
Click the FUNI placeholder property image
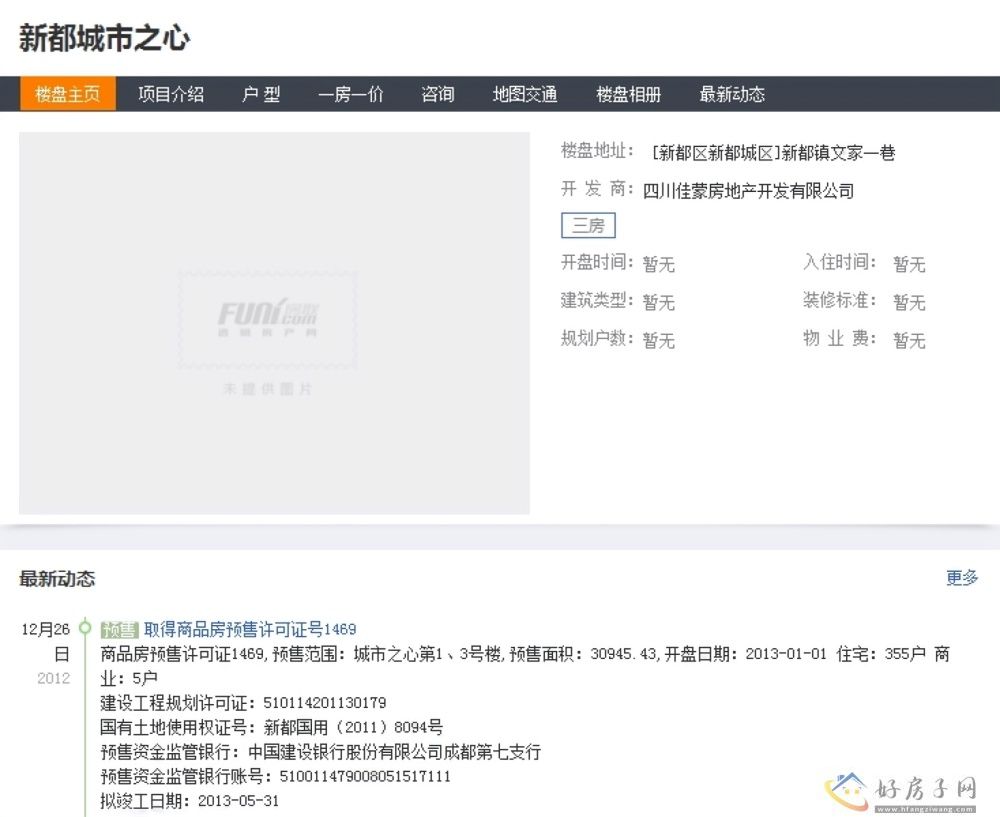[x=274, y=323]
